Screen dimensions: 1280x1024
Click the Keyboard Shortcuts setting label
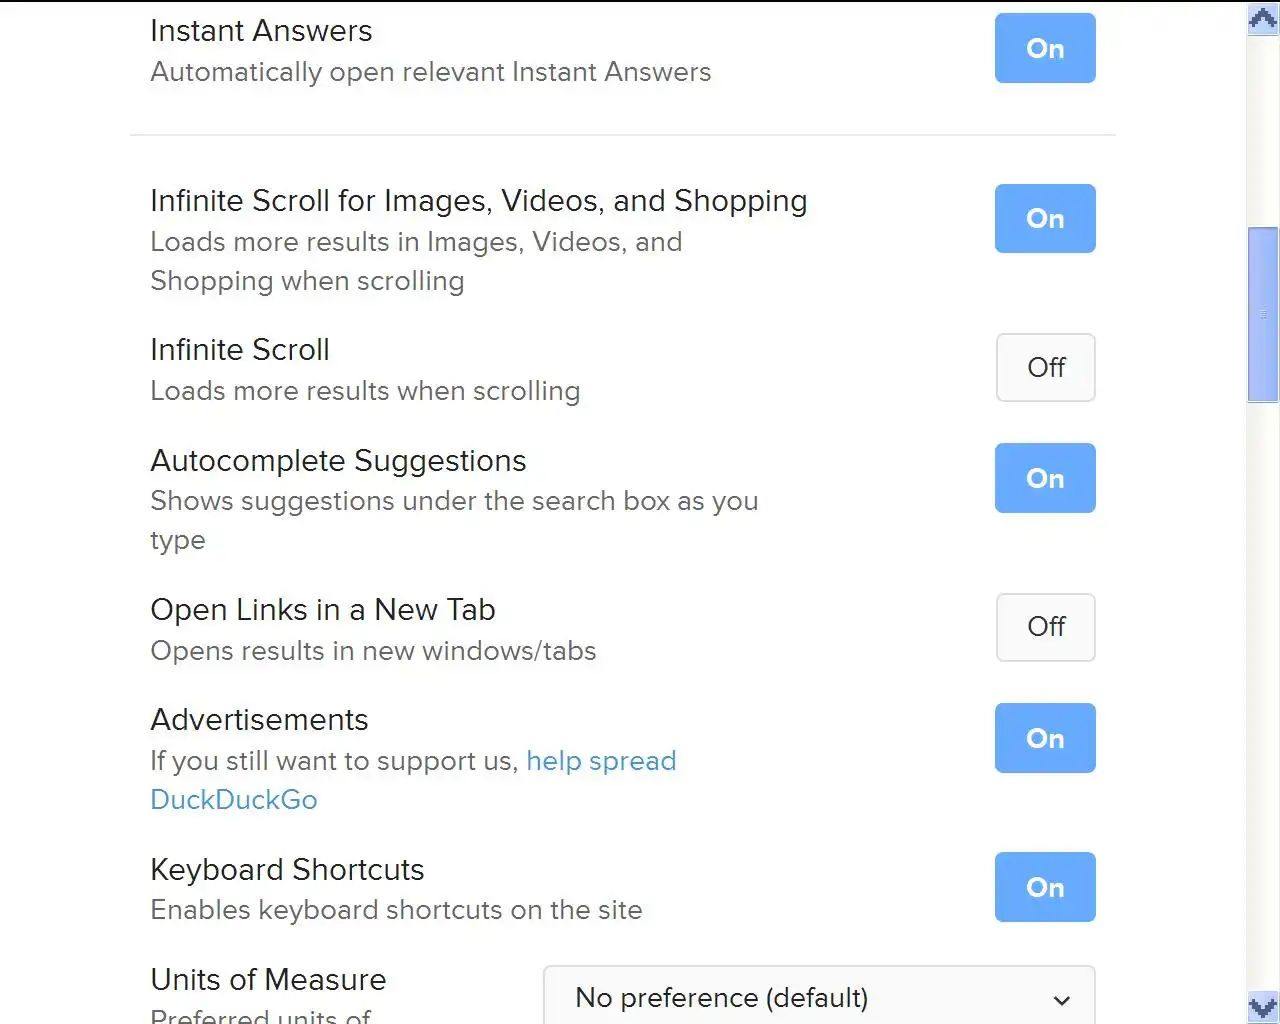287,870
